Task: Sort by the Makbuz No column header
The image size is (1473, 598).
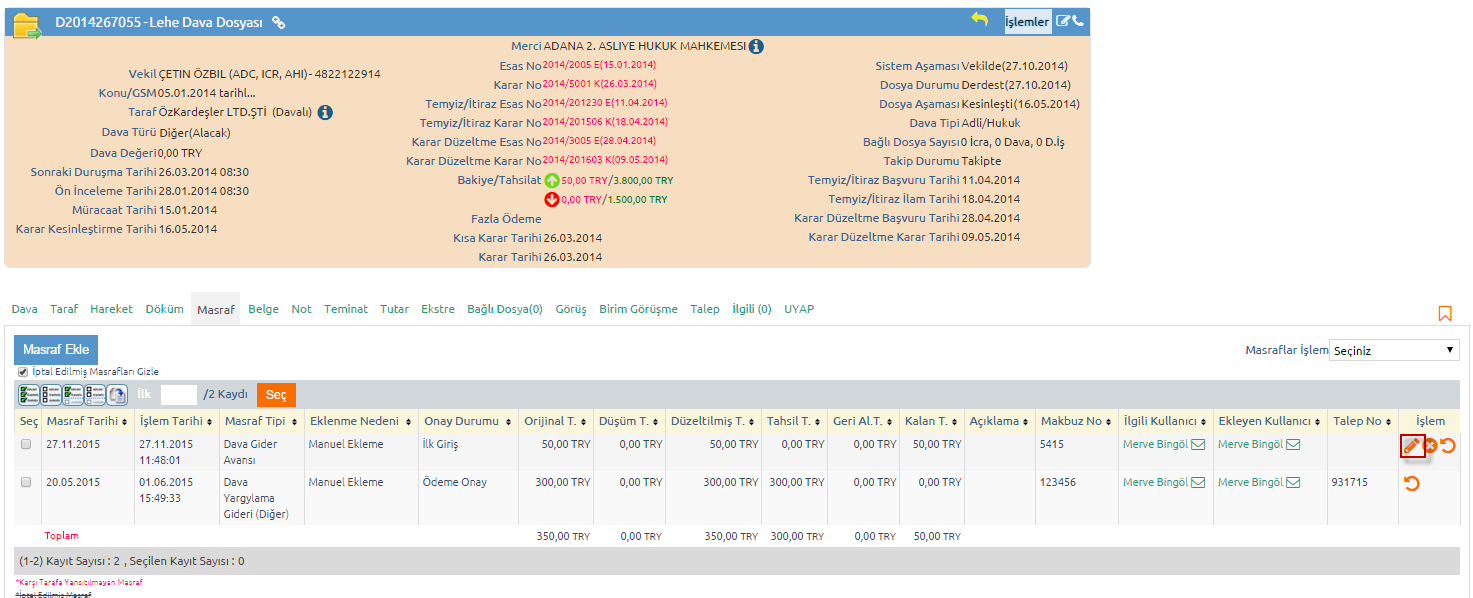Action: 1076,421
